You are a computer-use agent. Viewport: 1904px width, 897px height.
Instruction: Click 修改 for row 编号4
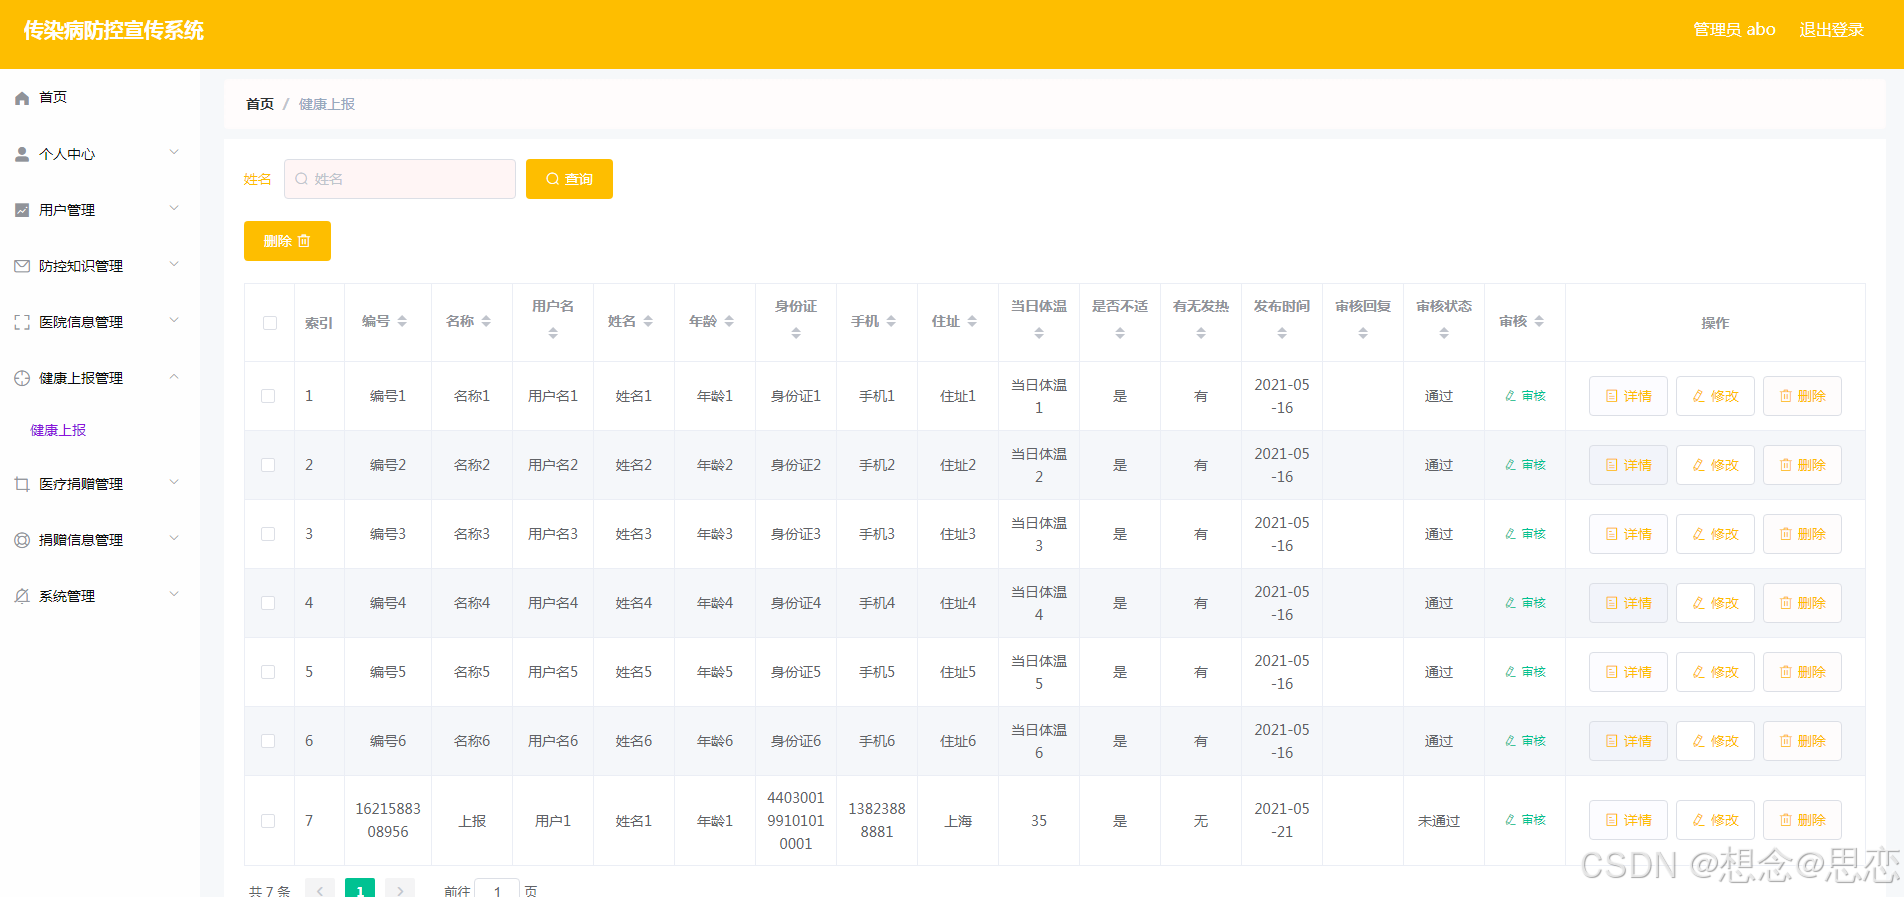tap(1715, 603)
